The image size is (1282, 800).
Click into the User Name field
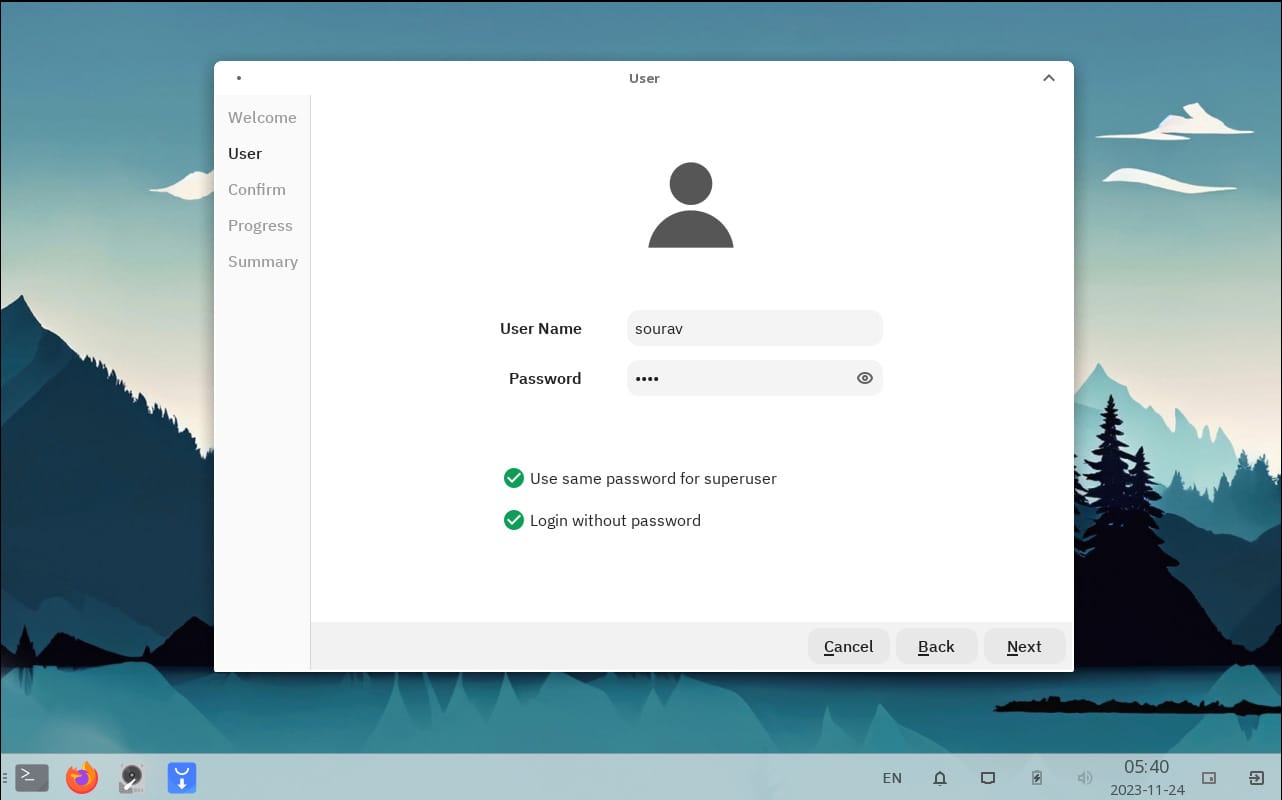754,328
